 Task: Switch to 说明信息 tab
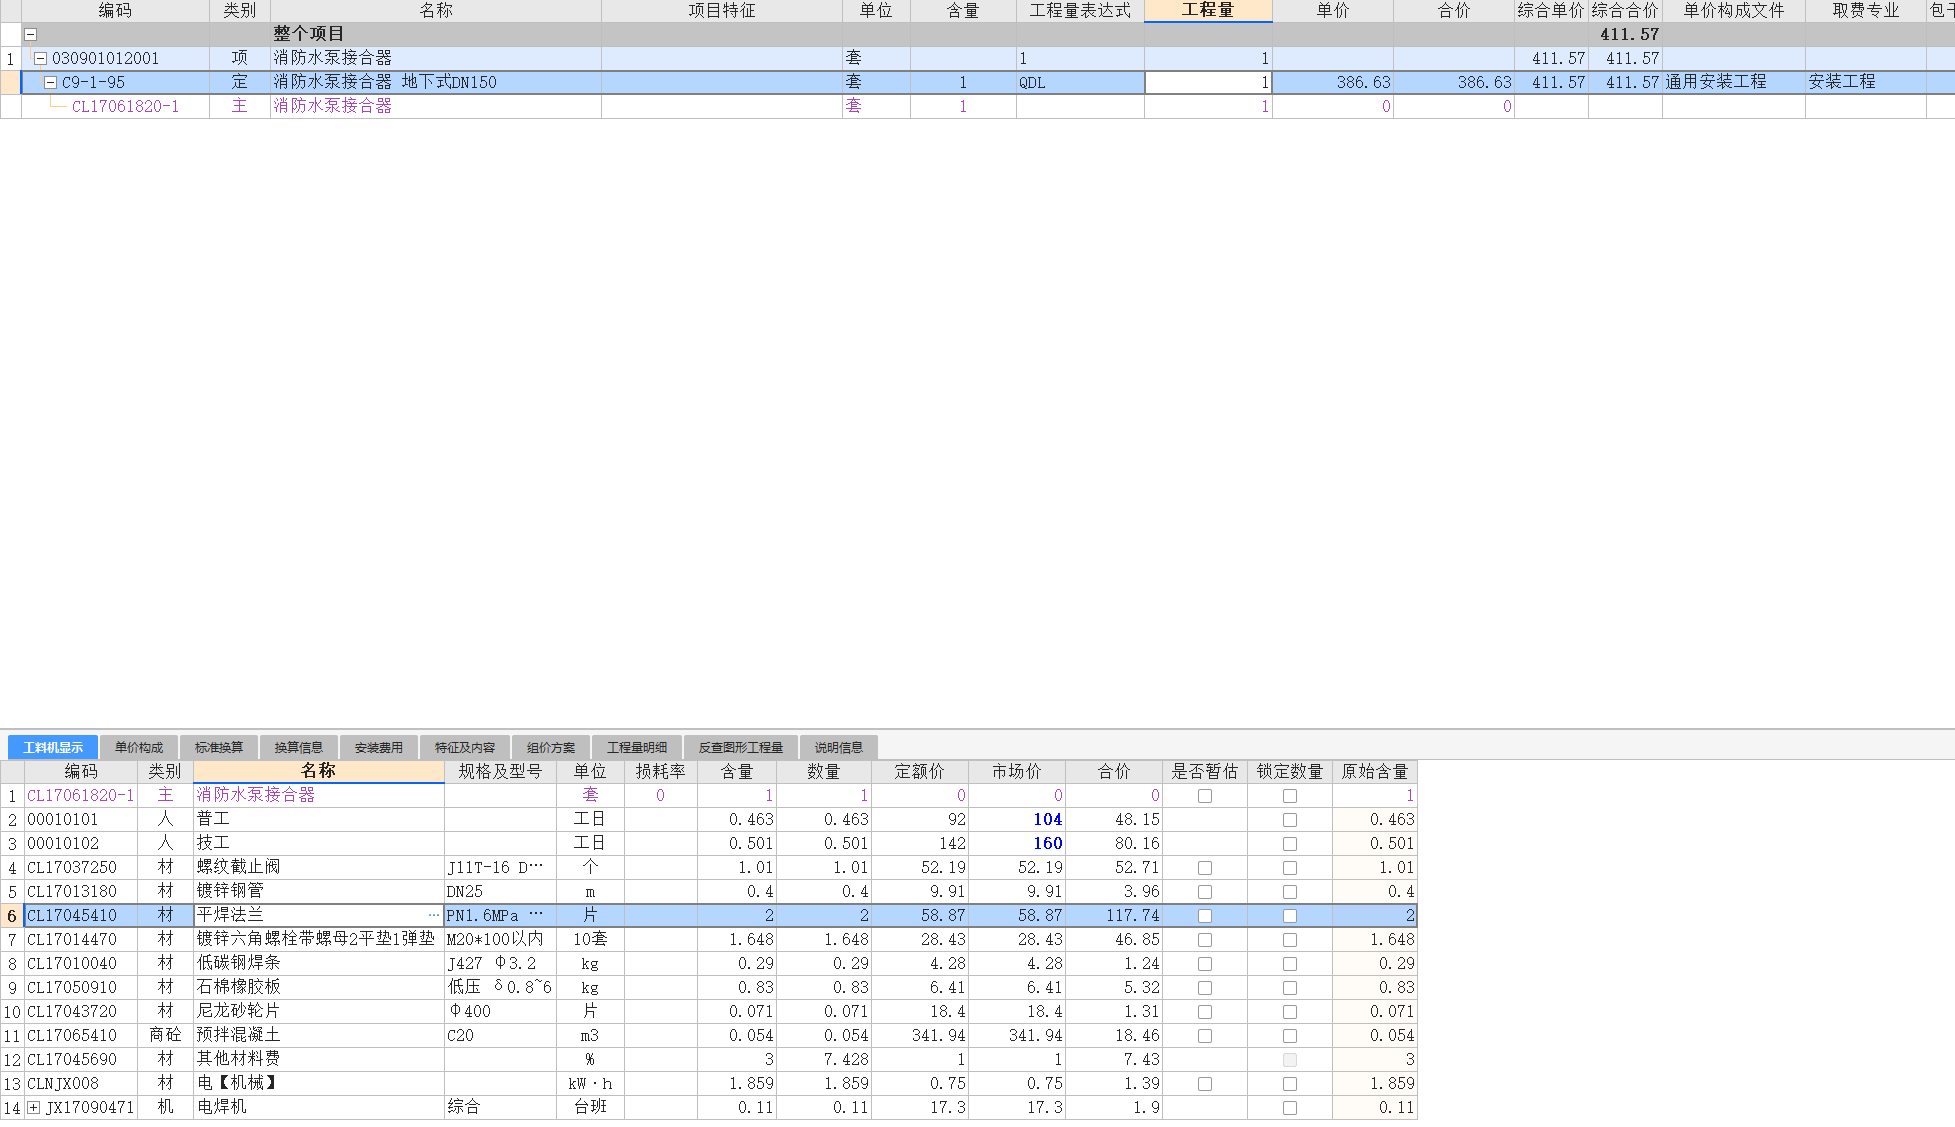tap(839, 747)
